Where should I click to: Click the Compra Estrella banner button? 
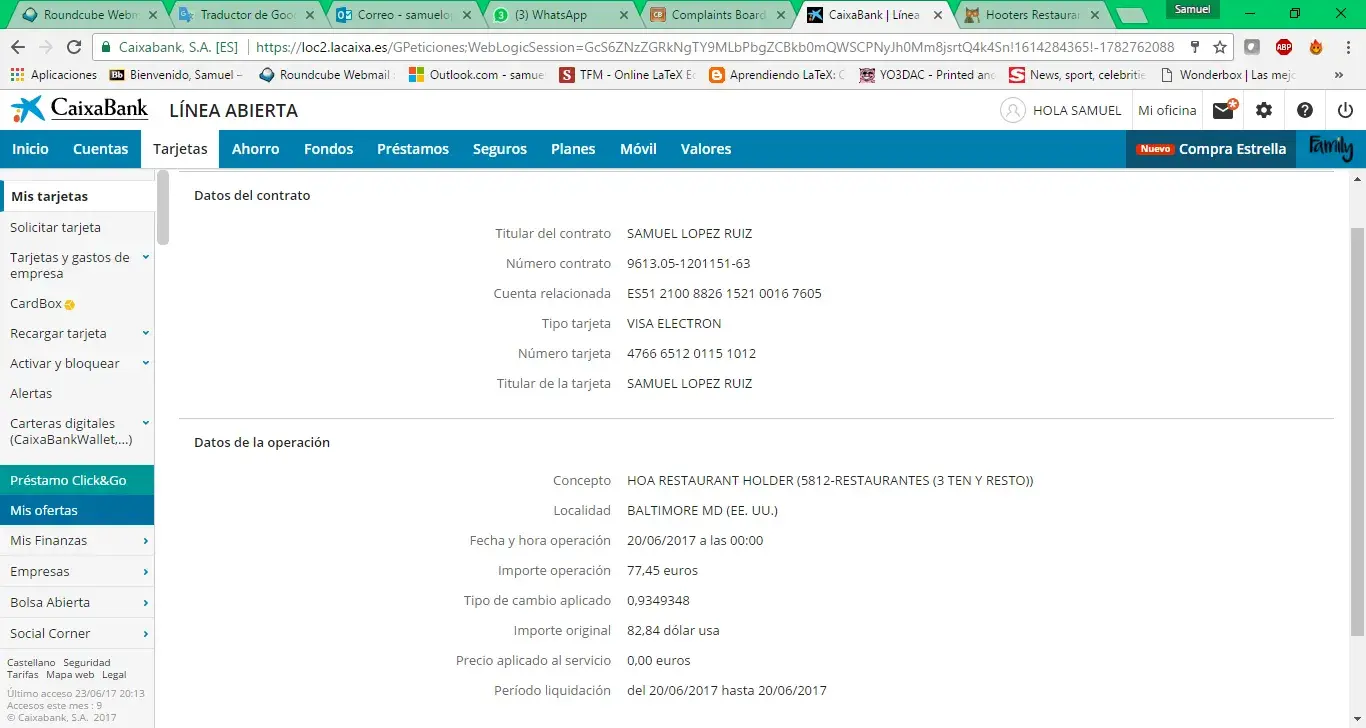[x=1211, y=149]
